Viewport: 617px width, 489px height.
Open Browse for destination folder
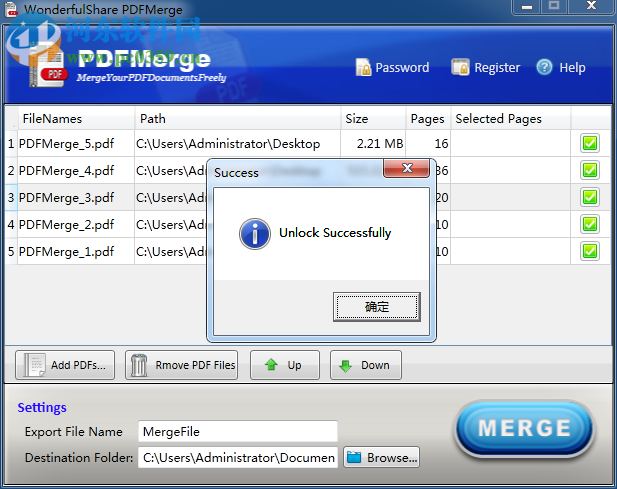[x=381, y=457]
